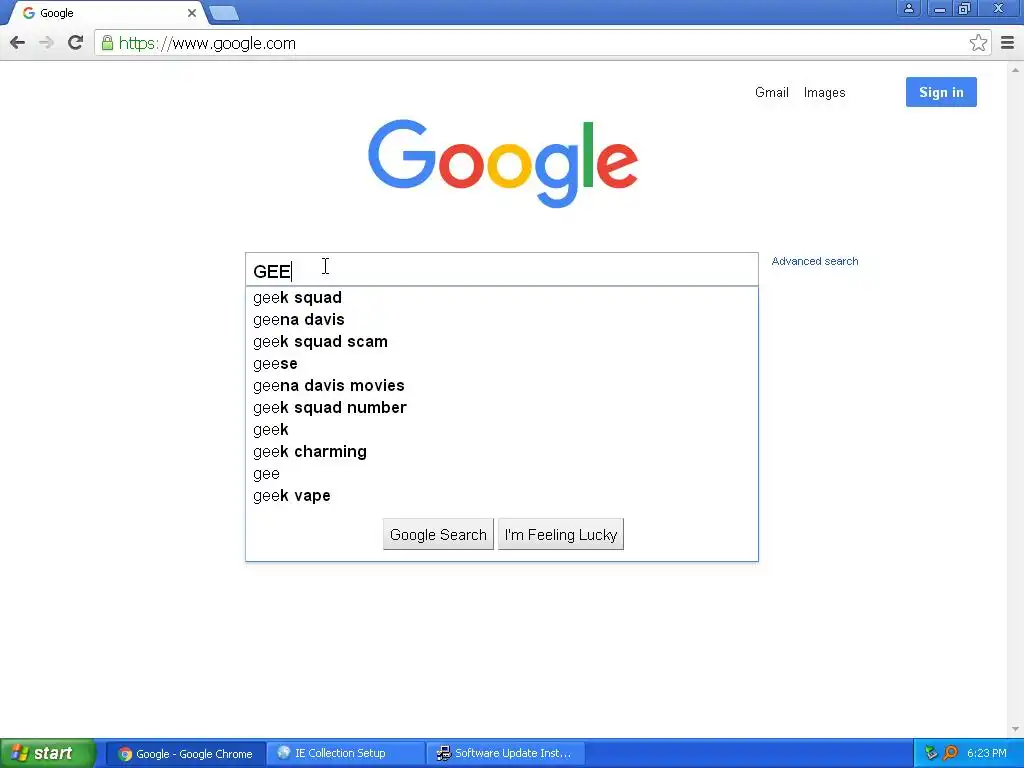Click the blue Sign in button
Image resolution: width=1024 pixels, height=768 pixels.
pyautogui.click(x=941, y=92)
